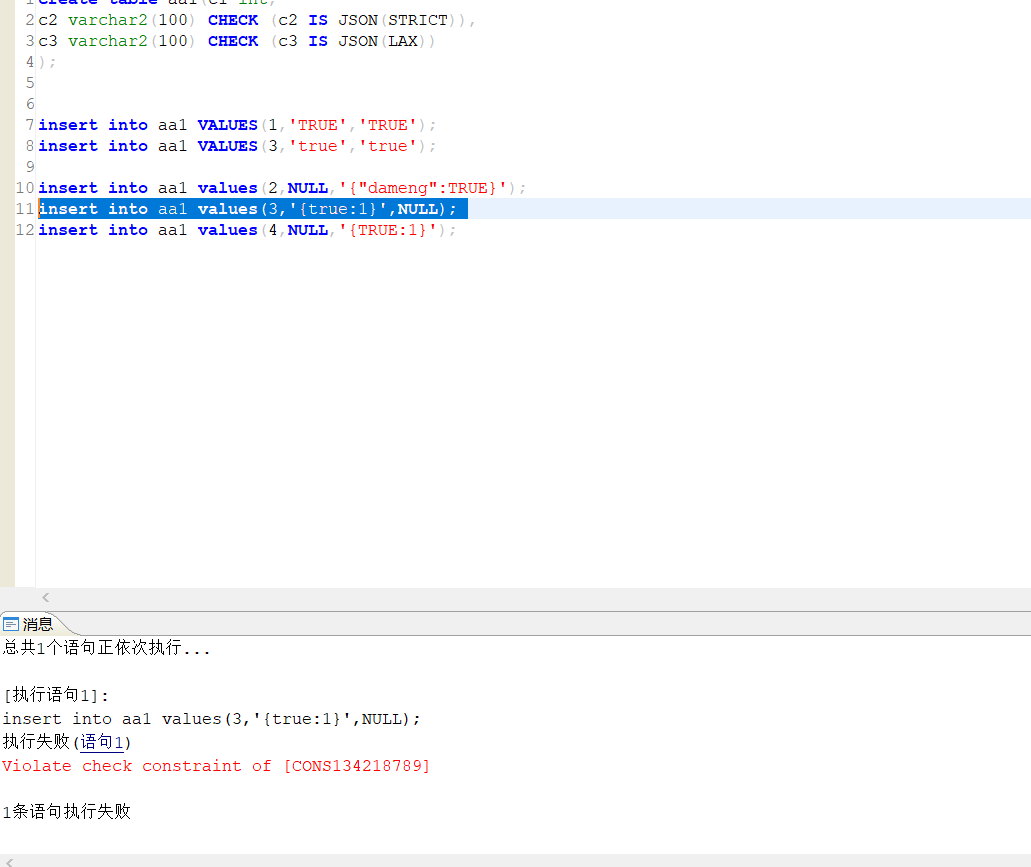Click the varchar2 keyword on line 3
This screenshot has width=1031, height=867.
(107, 40)
